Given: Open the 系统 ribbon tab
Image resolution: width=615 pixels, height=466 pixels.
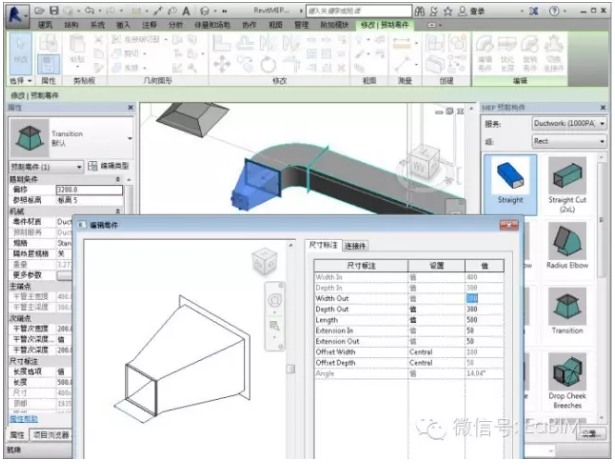Looking at the screenshot, I should pyautogui.click(x=97, y=25).
